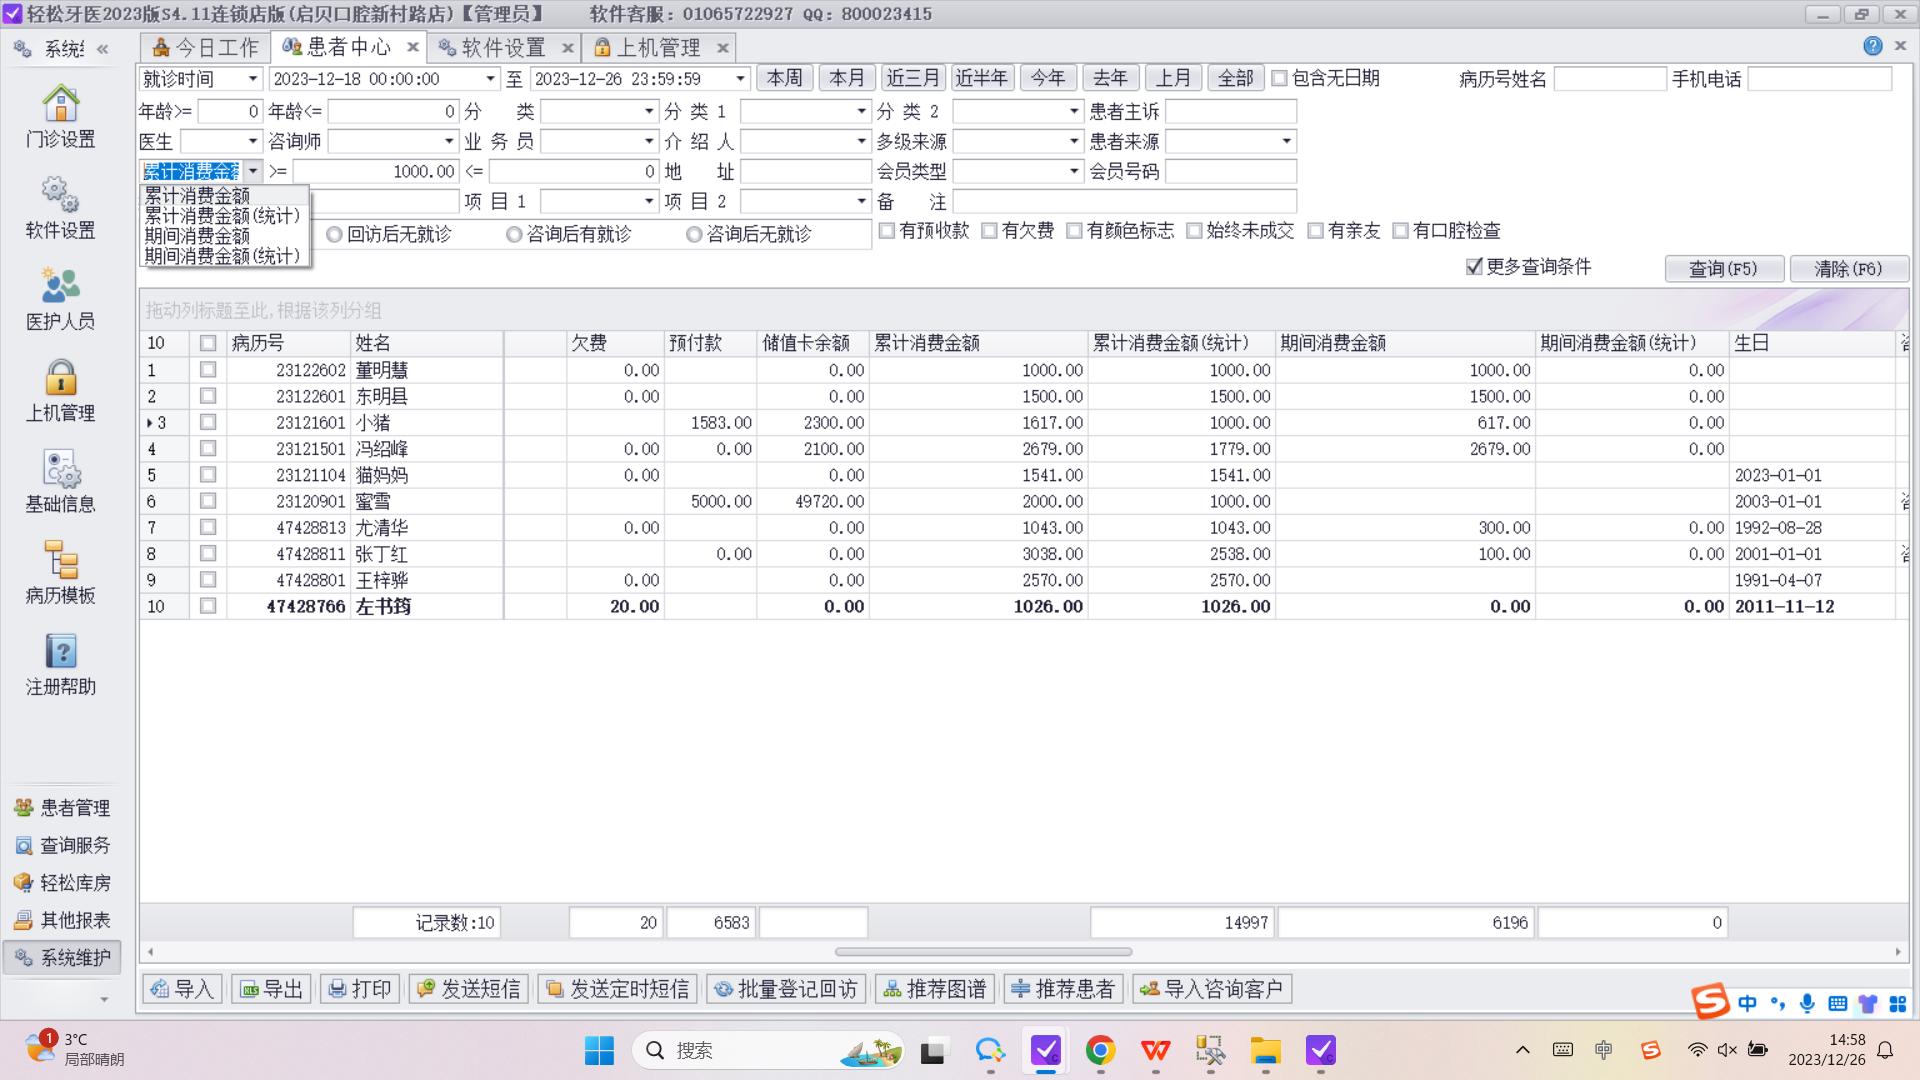Open 其他报表 in sidebar list
This screenshot has width=1920, height=1080.
pos(62,920)
